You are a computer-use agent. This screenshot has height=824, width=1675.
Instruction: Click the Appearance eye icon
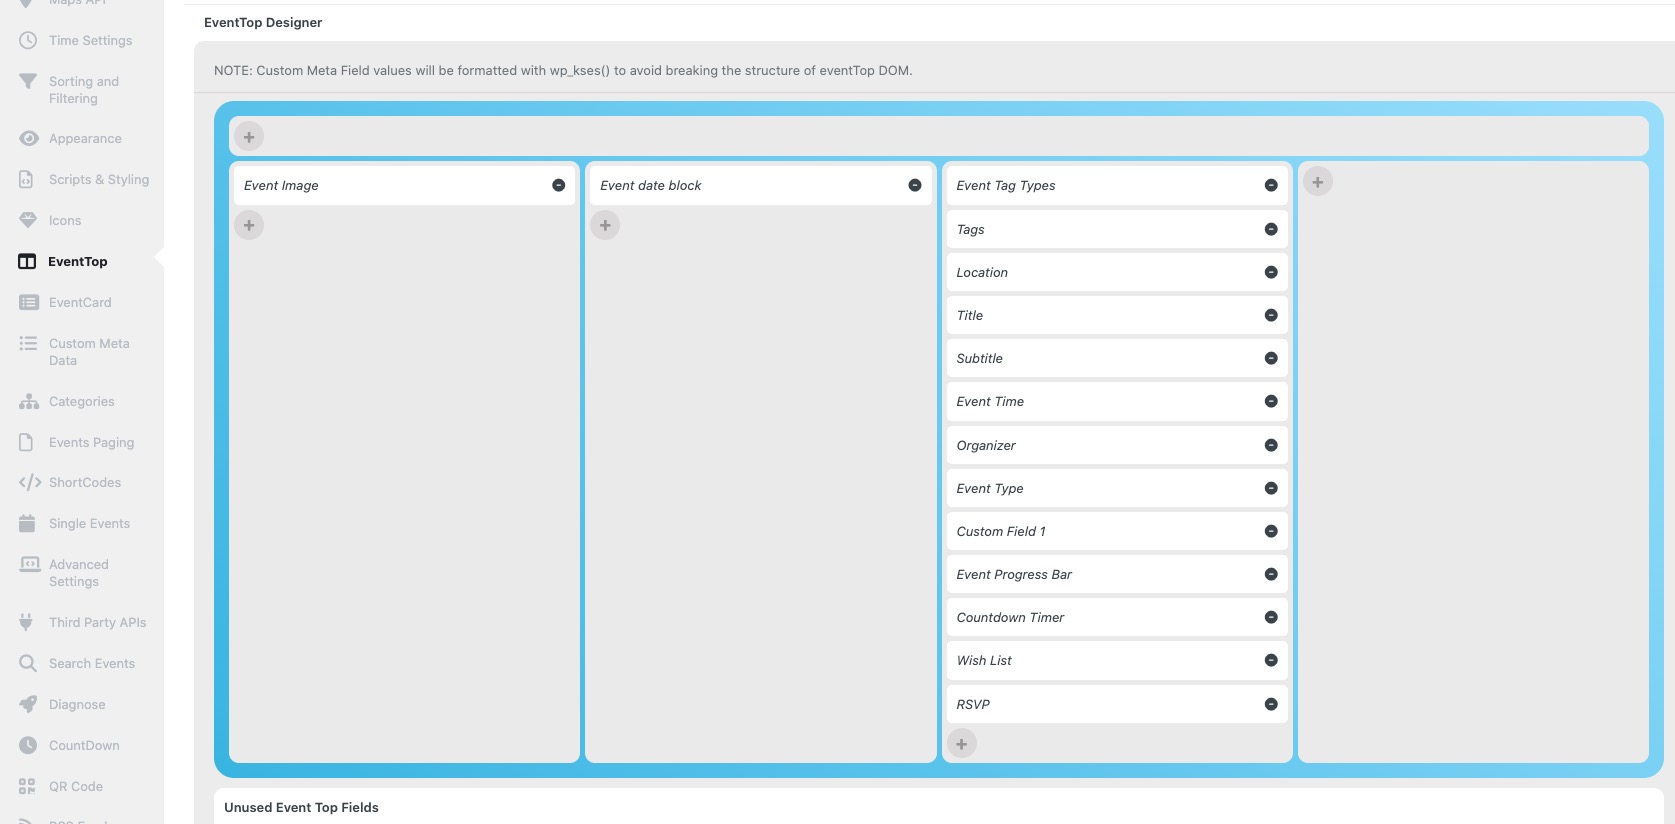29,138
